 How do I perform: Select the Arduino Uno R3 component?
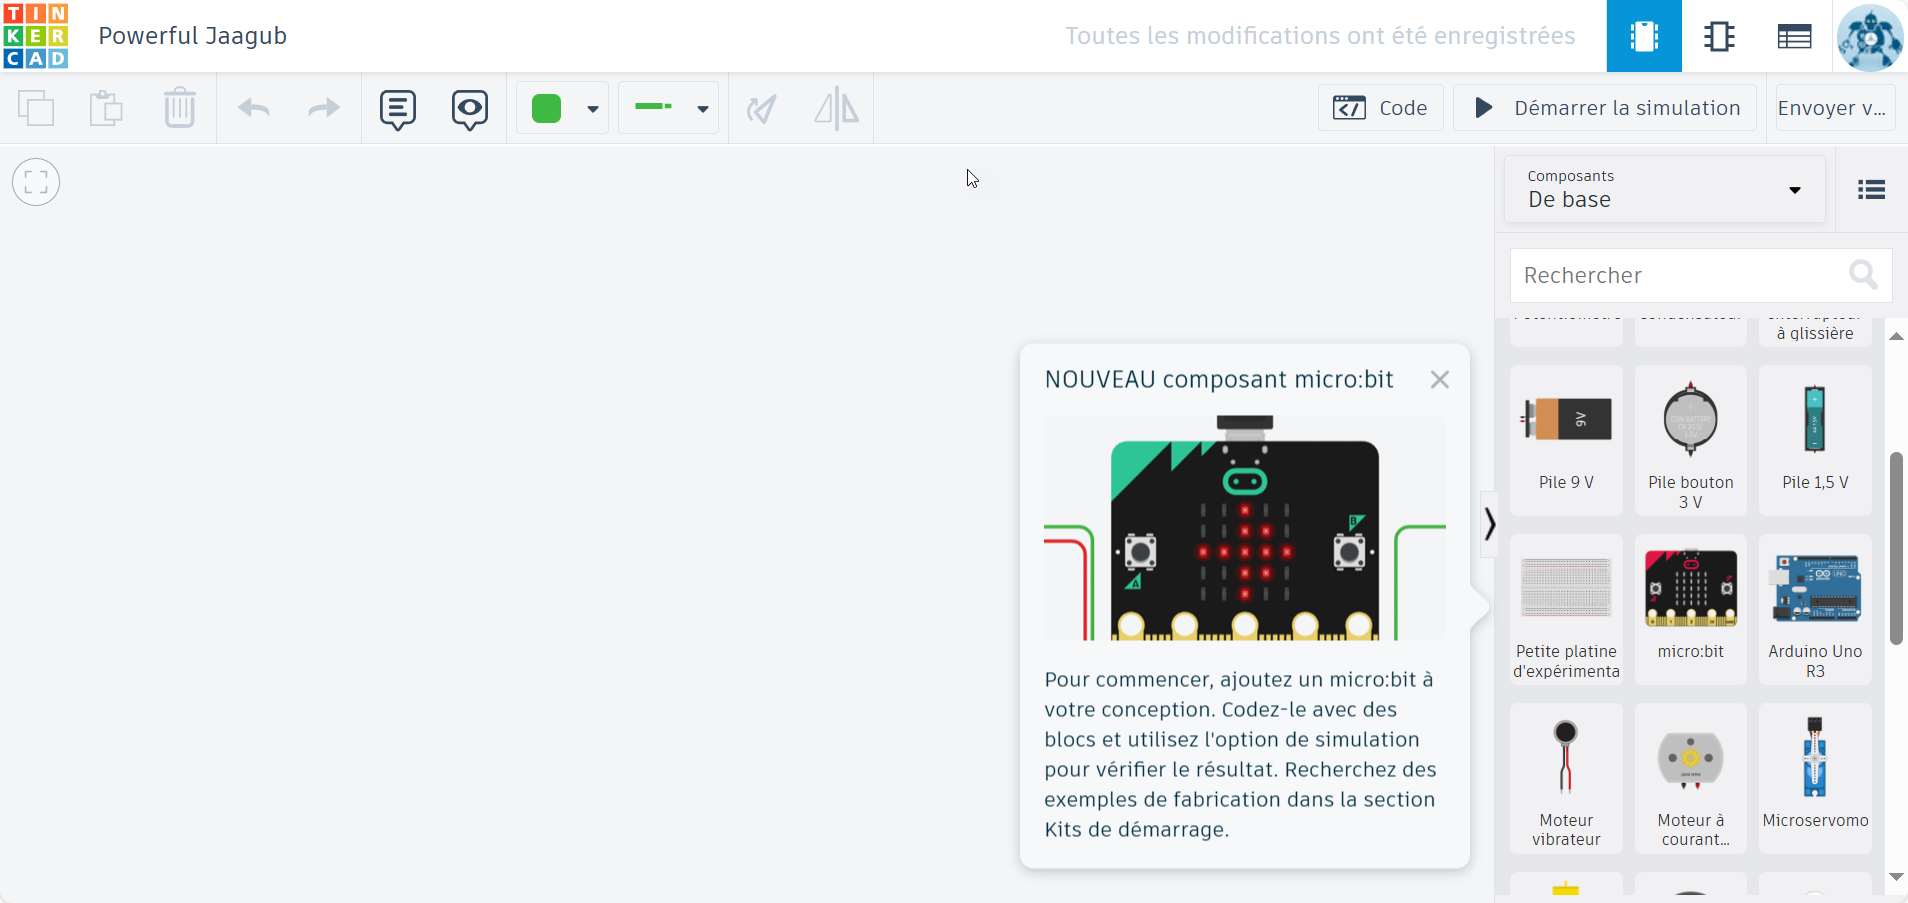pos(1814,609)
